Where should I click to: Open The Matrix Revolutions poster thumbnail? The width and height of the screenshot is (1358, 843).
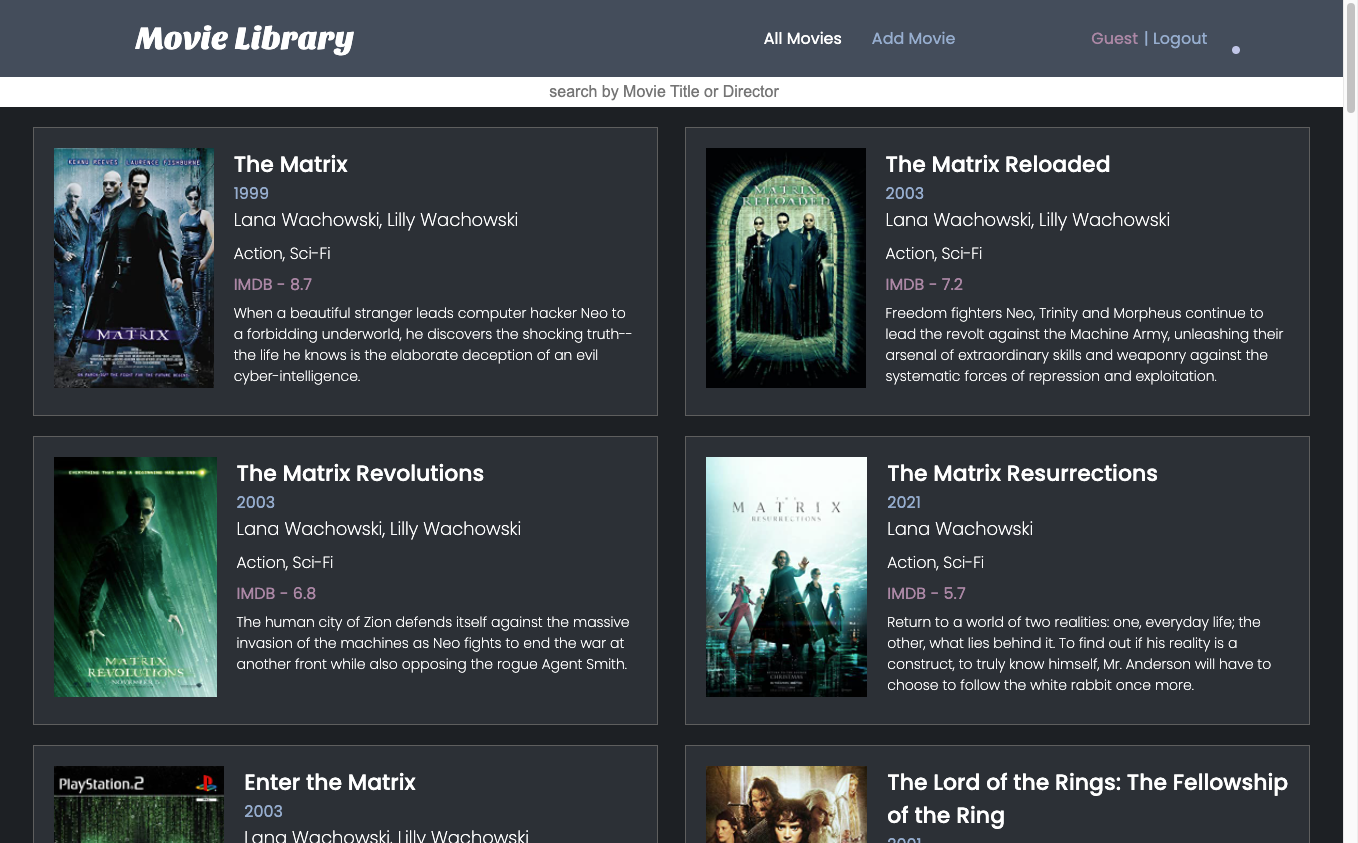[135, 577]
